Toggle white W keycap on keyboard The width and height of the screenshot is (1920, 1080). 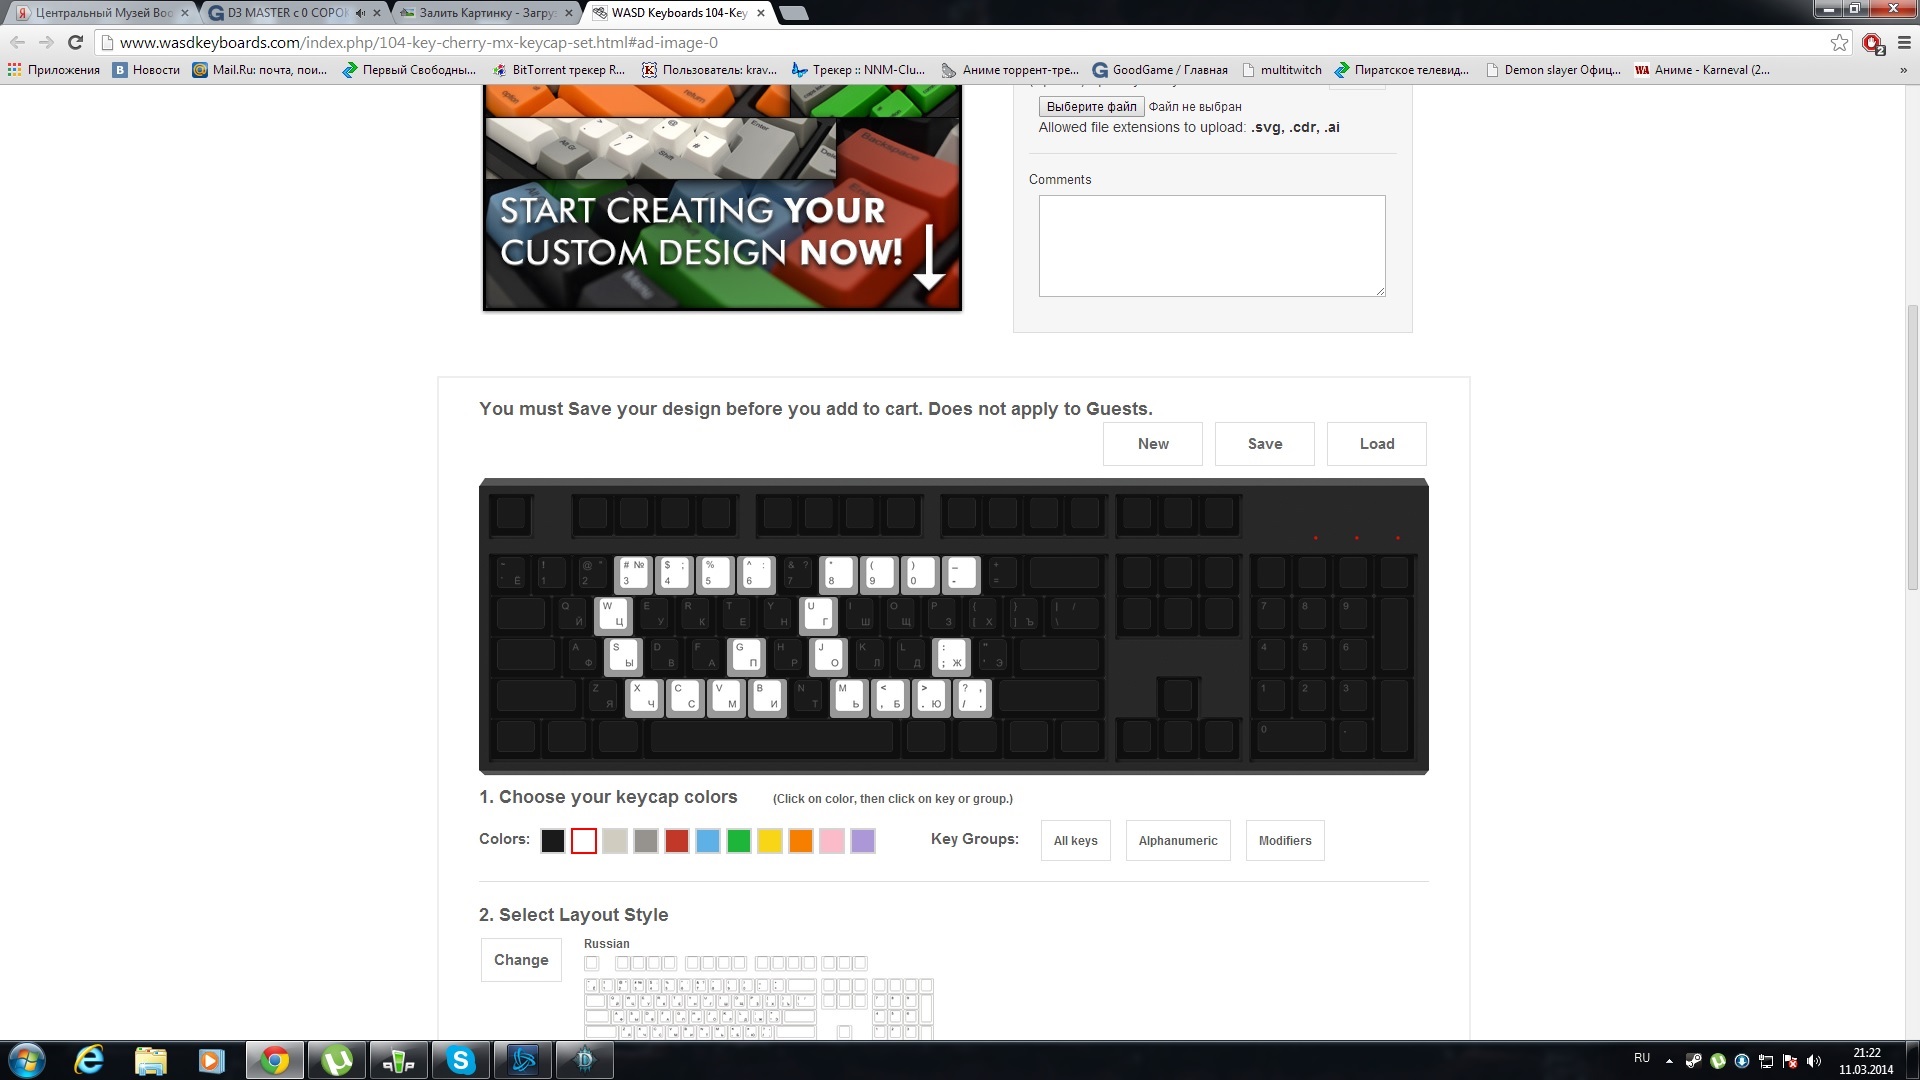(x=613, y=614)
